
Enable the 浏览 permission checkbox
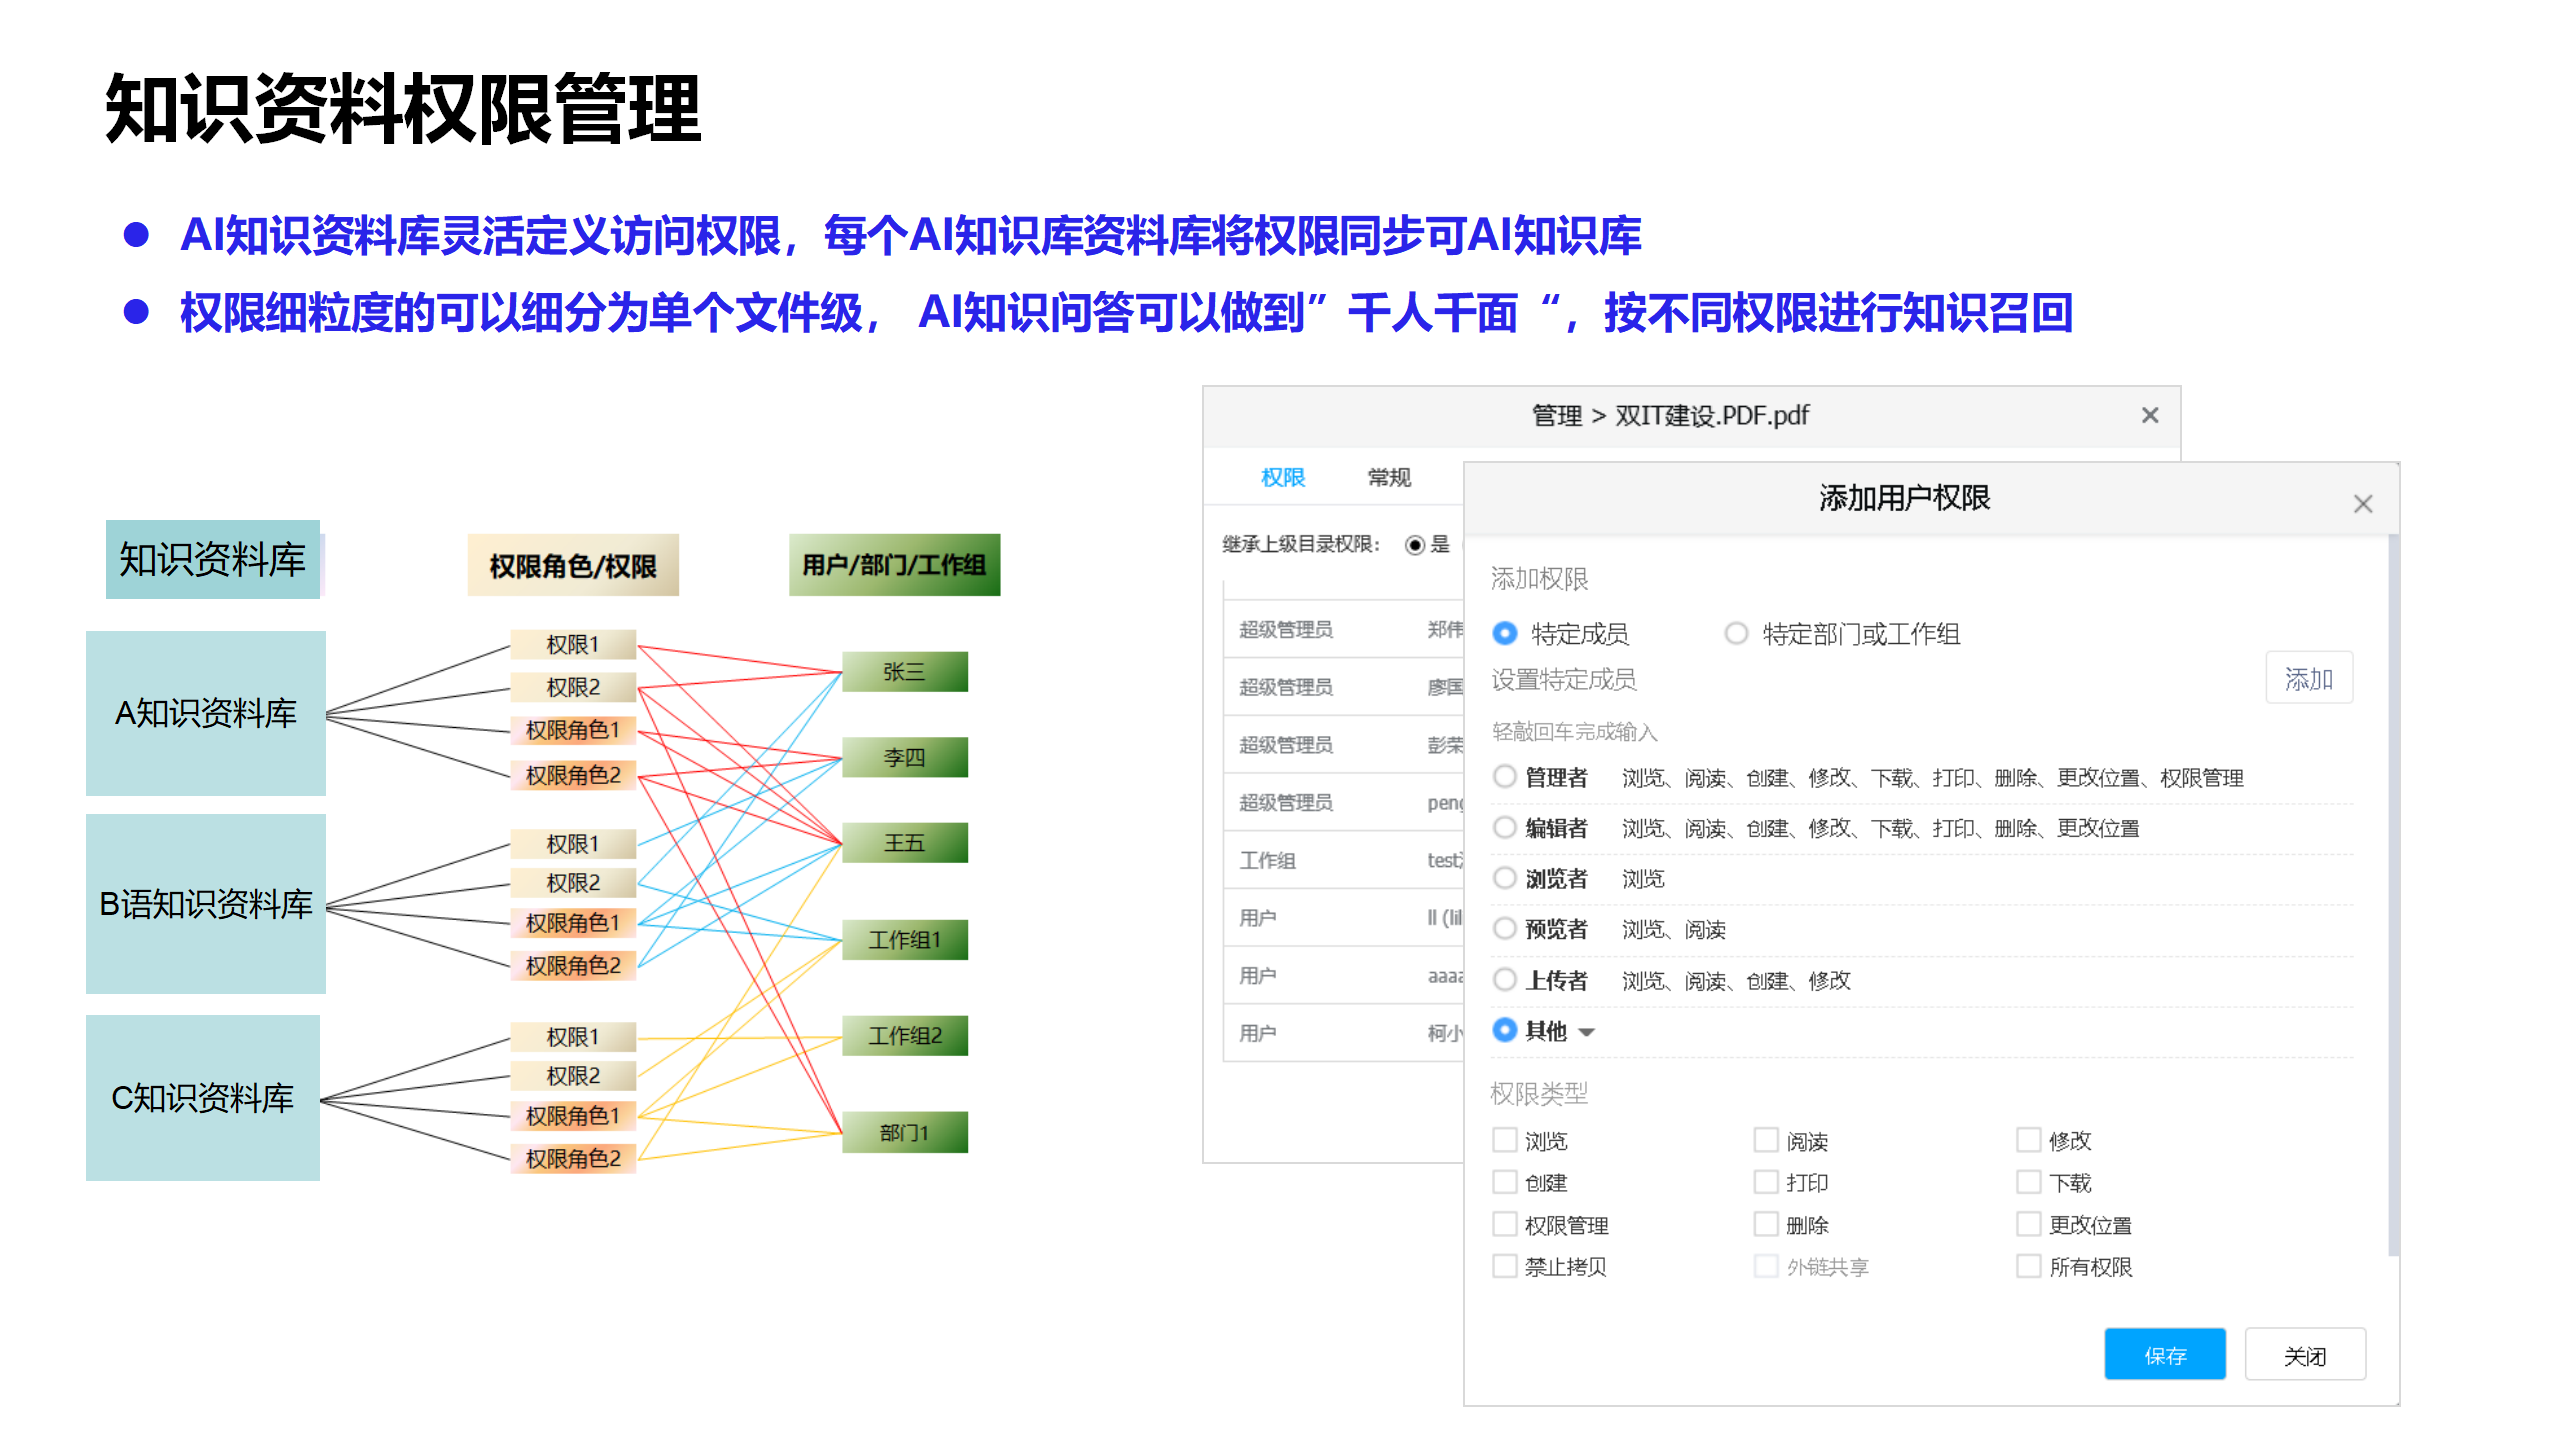point(1505,1140)
